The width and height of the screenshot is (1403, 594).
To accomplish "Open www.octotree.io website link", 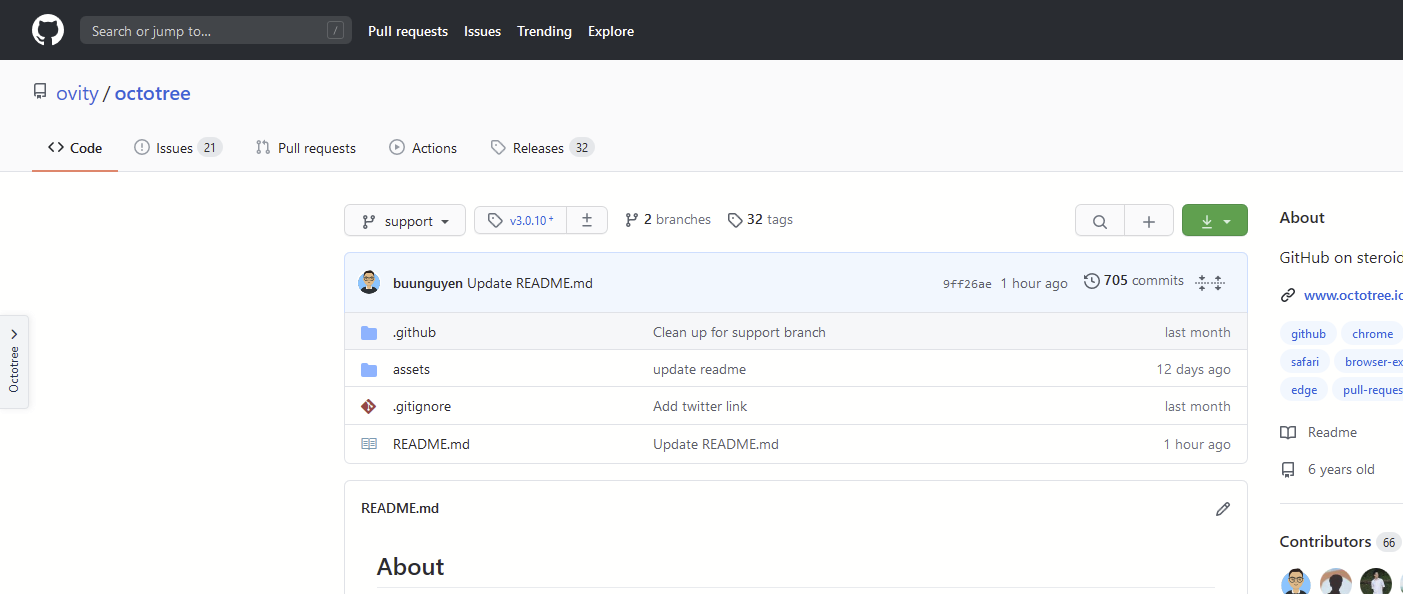I will pos(1352,295).
